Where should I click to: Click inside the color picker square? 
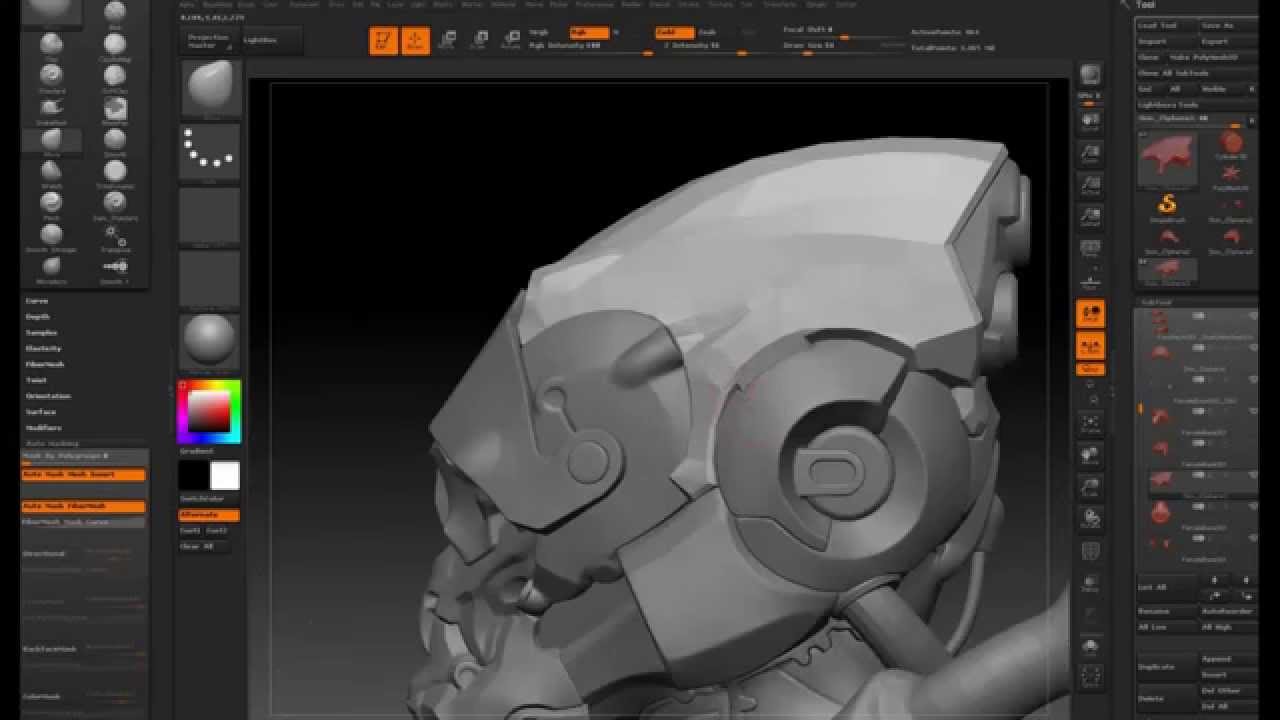pyautogui.click(x=209, y=411)
